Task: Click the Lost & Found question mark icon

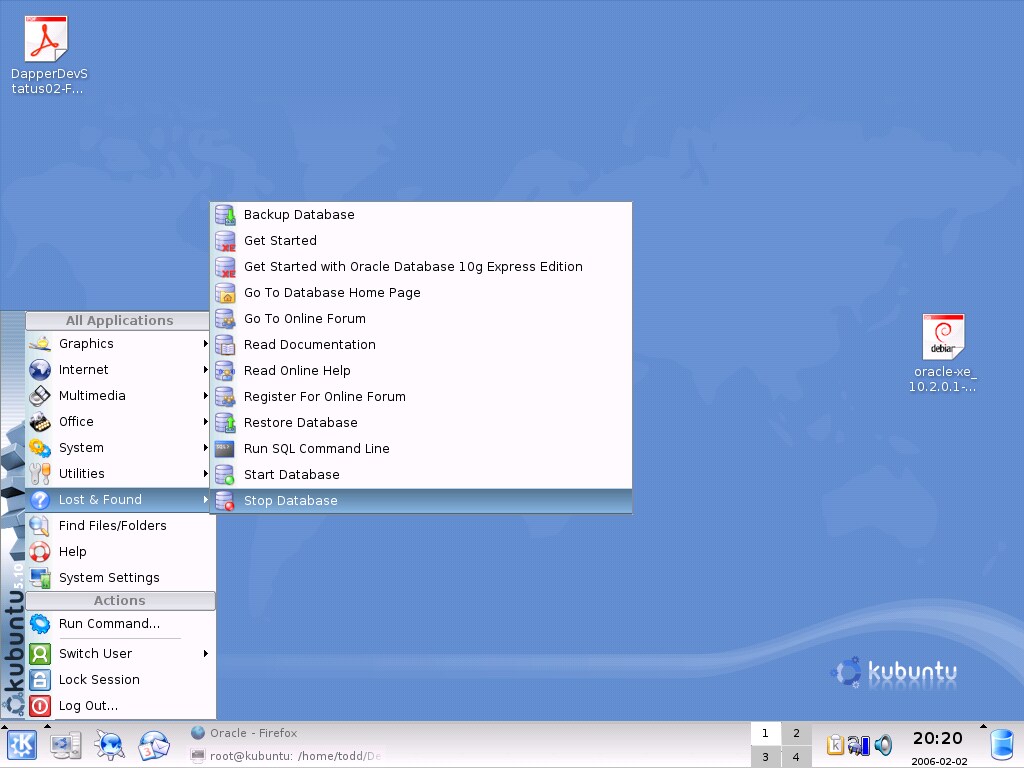Action: pos(40,500)
